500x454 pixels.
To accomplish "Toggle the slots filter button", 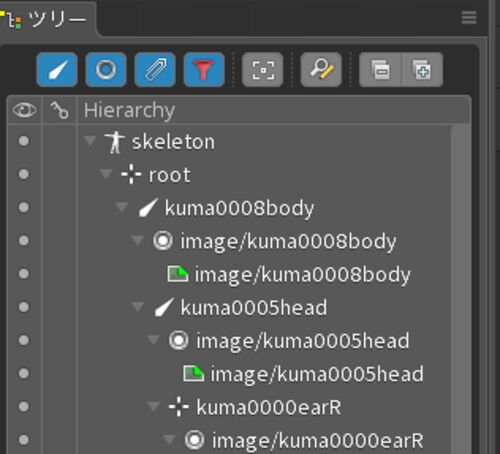I will 106,70.
